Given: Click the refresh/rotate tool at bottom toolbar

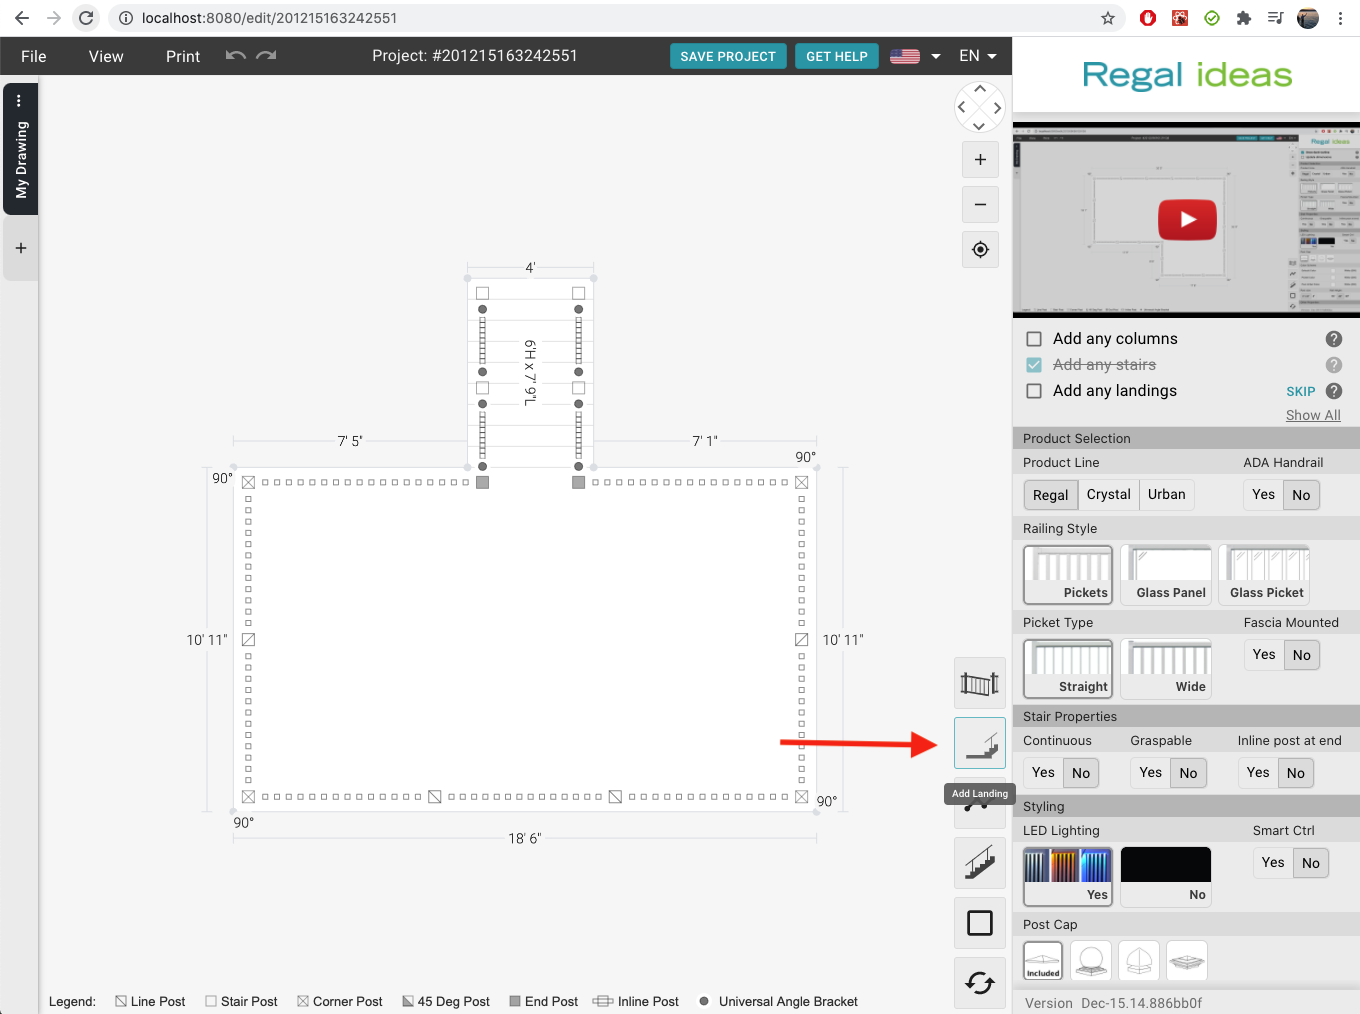Looking at the screenshot, I should click(979, 982).
